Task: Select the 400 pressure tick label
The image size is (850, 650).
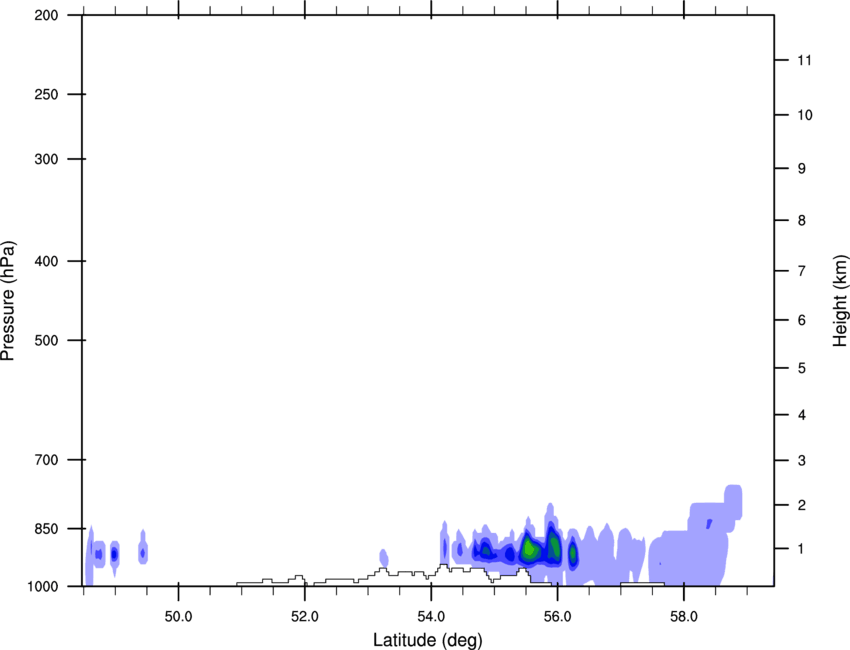Action: (46, 261)
